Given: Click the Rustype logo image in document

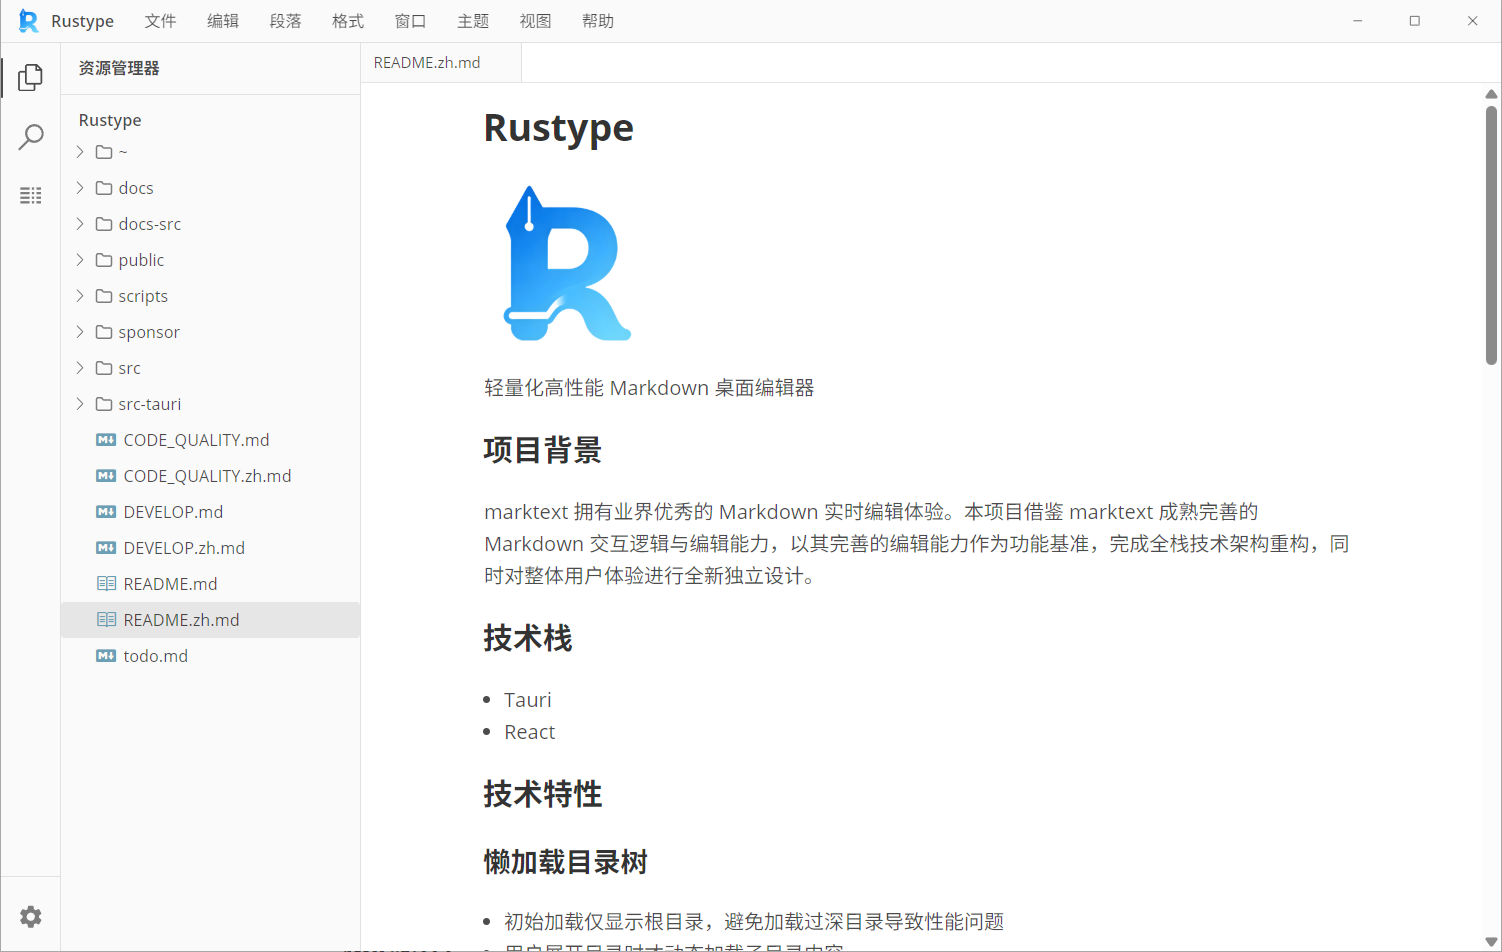Looking at the screenshot, I should coord(567,264).
